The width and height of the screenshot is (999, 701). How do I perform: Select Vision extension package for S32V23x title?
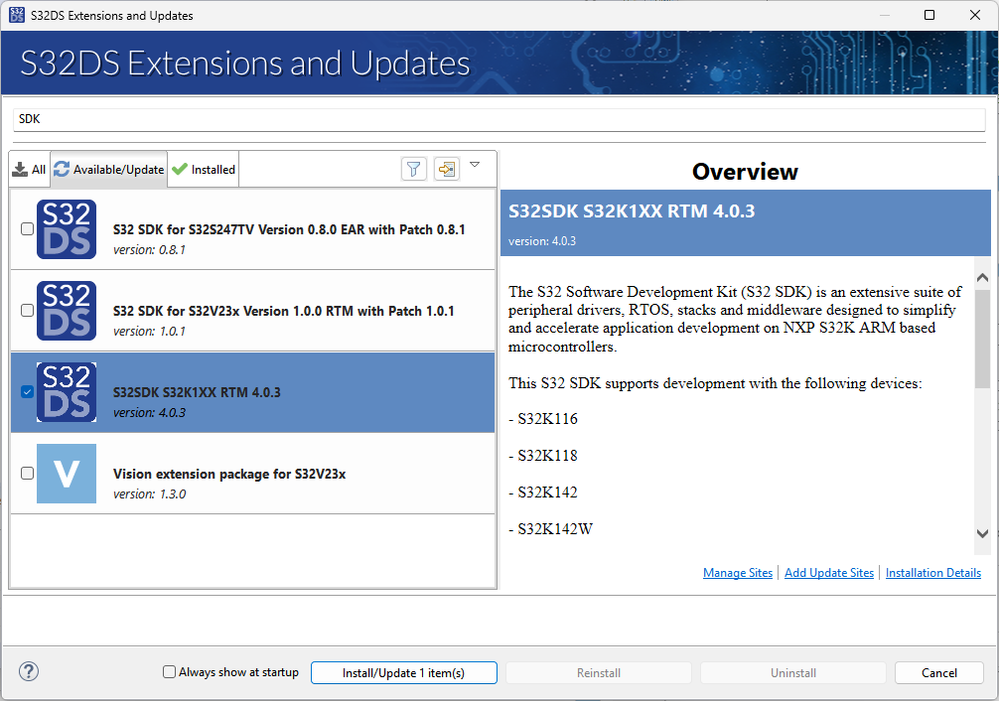click(229, 474)
